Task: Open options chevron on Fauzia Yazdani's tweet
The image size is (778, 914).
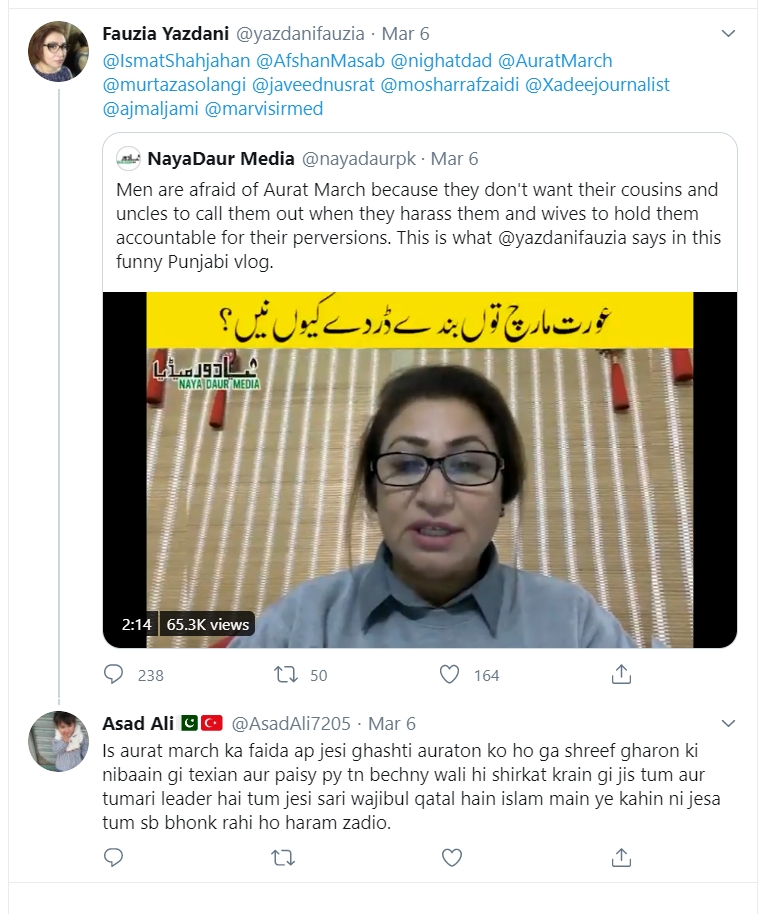Action: 728,33
